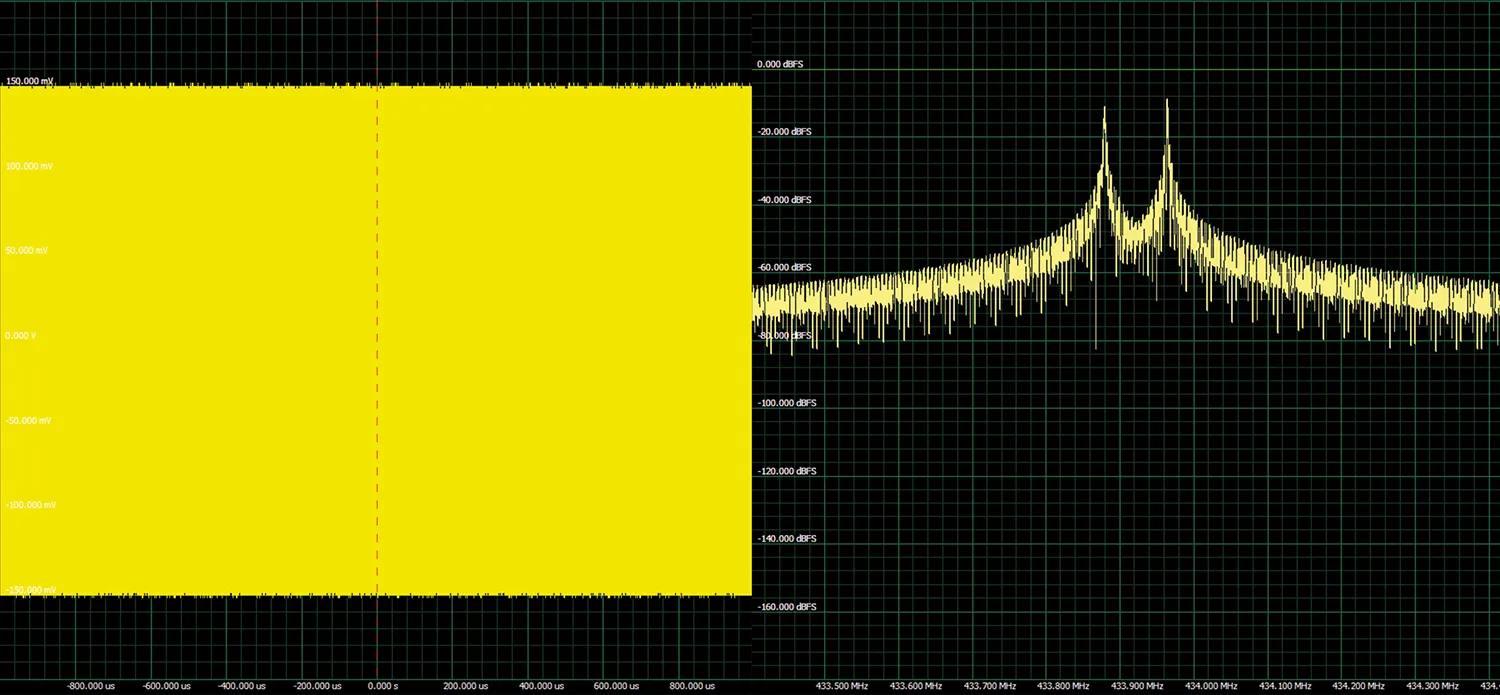The width and height of the screenshot is (1500, 695).
Task: Select the 433.900 MHz frequency label
Action: (x=1137, y=687)
